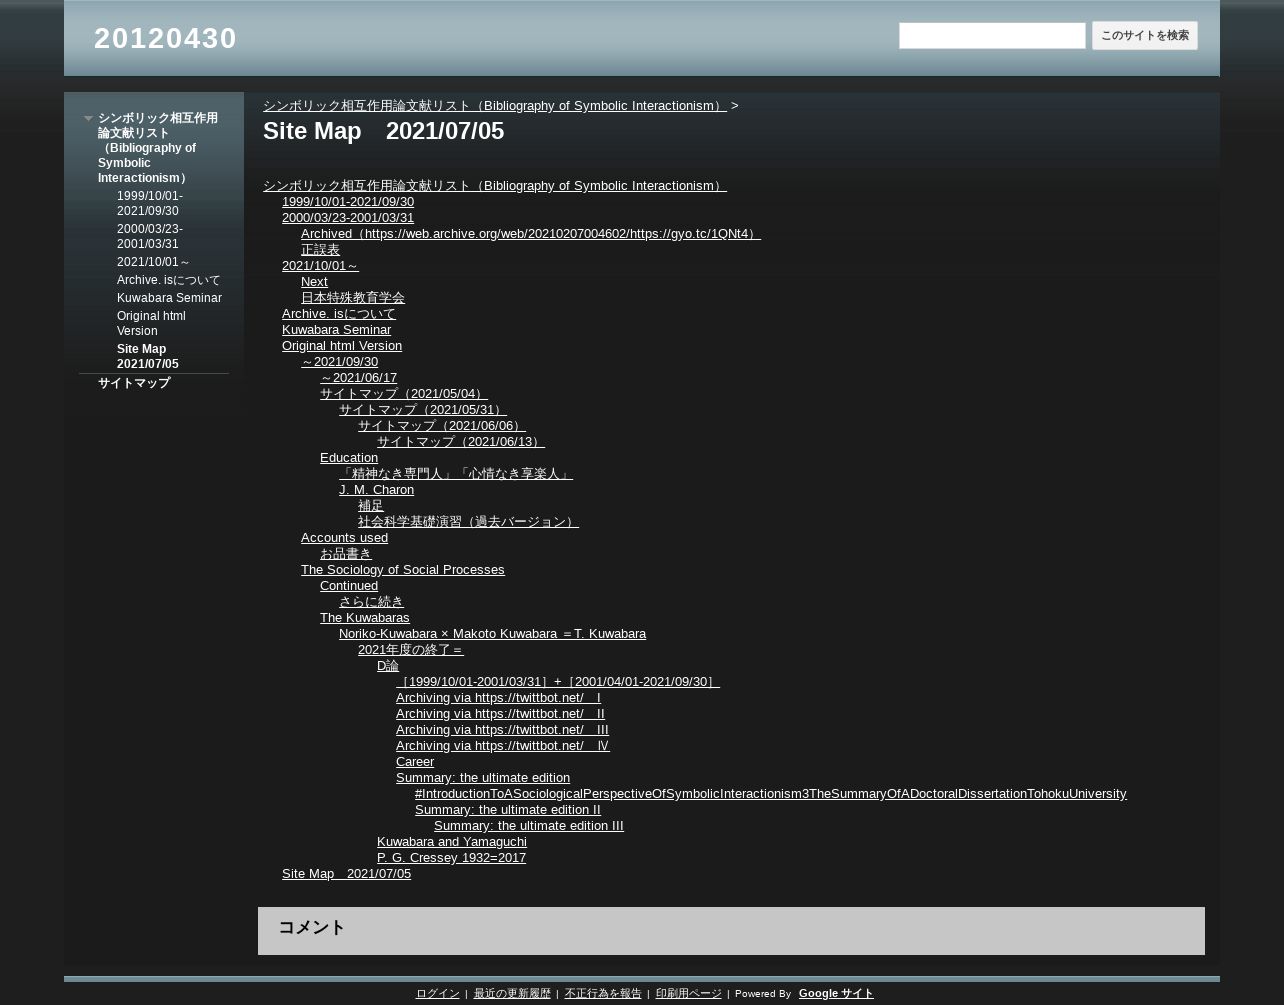Open the Education link

point(349,457)
